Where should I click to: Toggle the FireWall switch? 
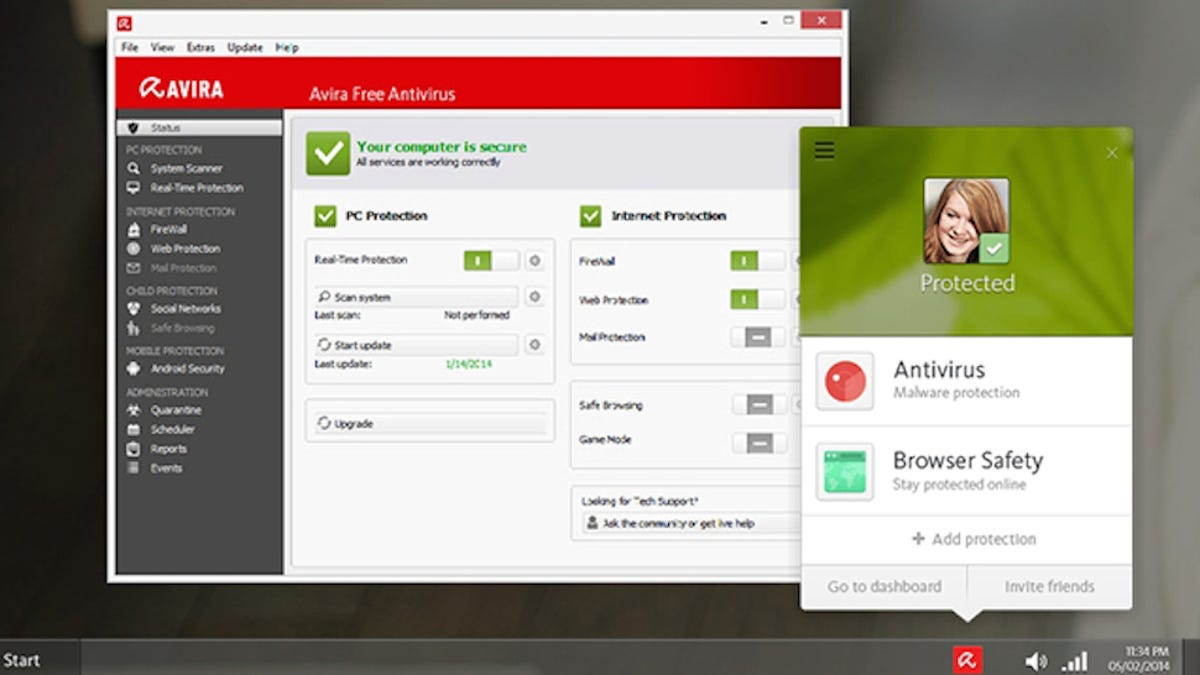[x=757, y=261]
